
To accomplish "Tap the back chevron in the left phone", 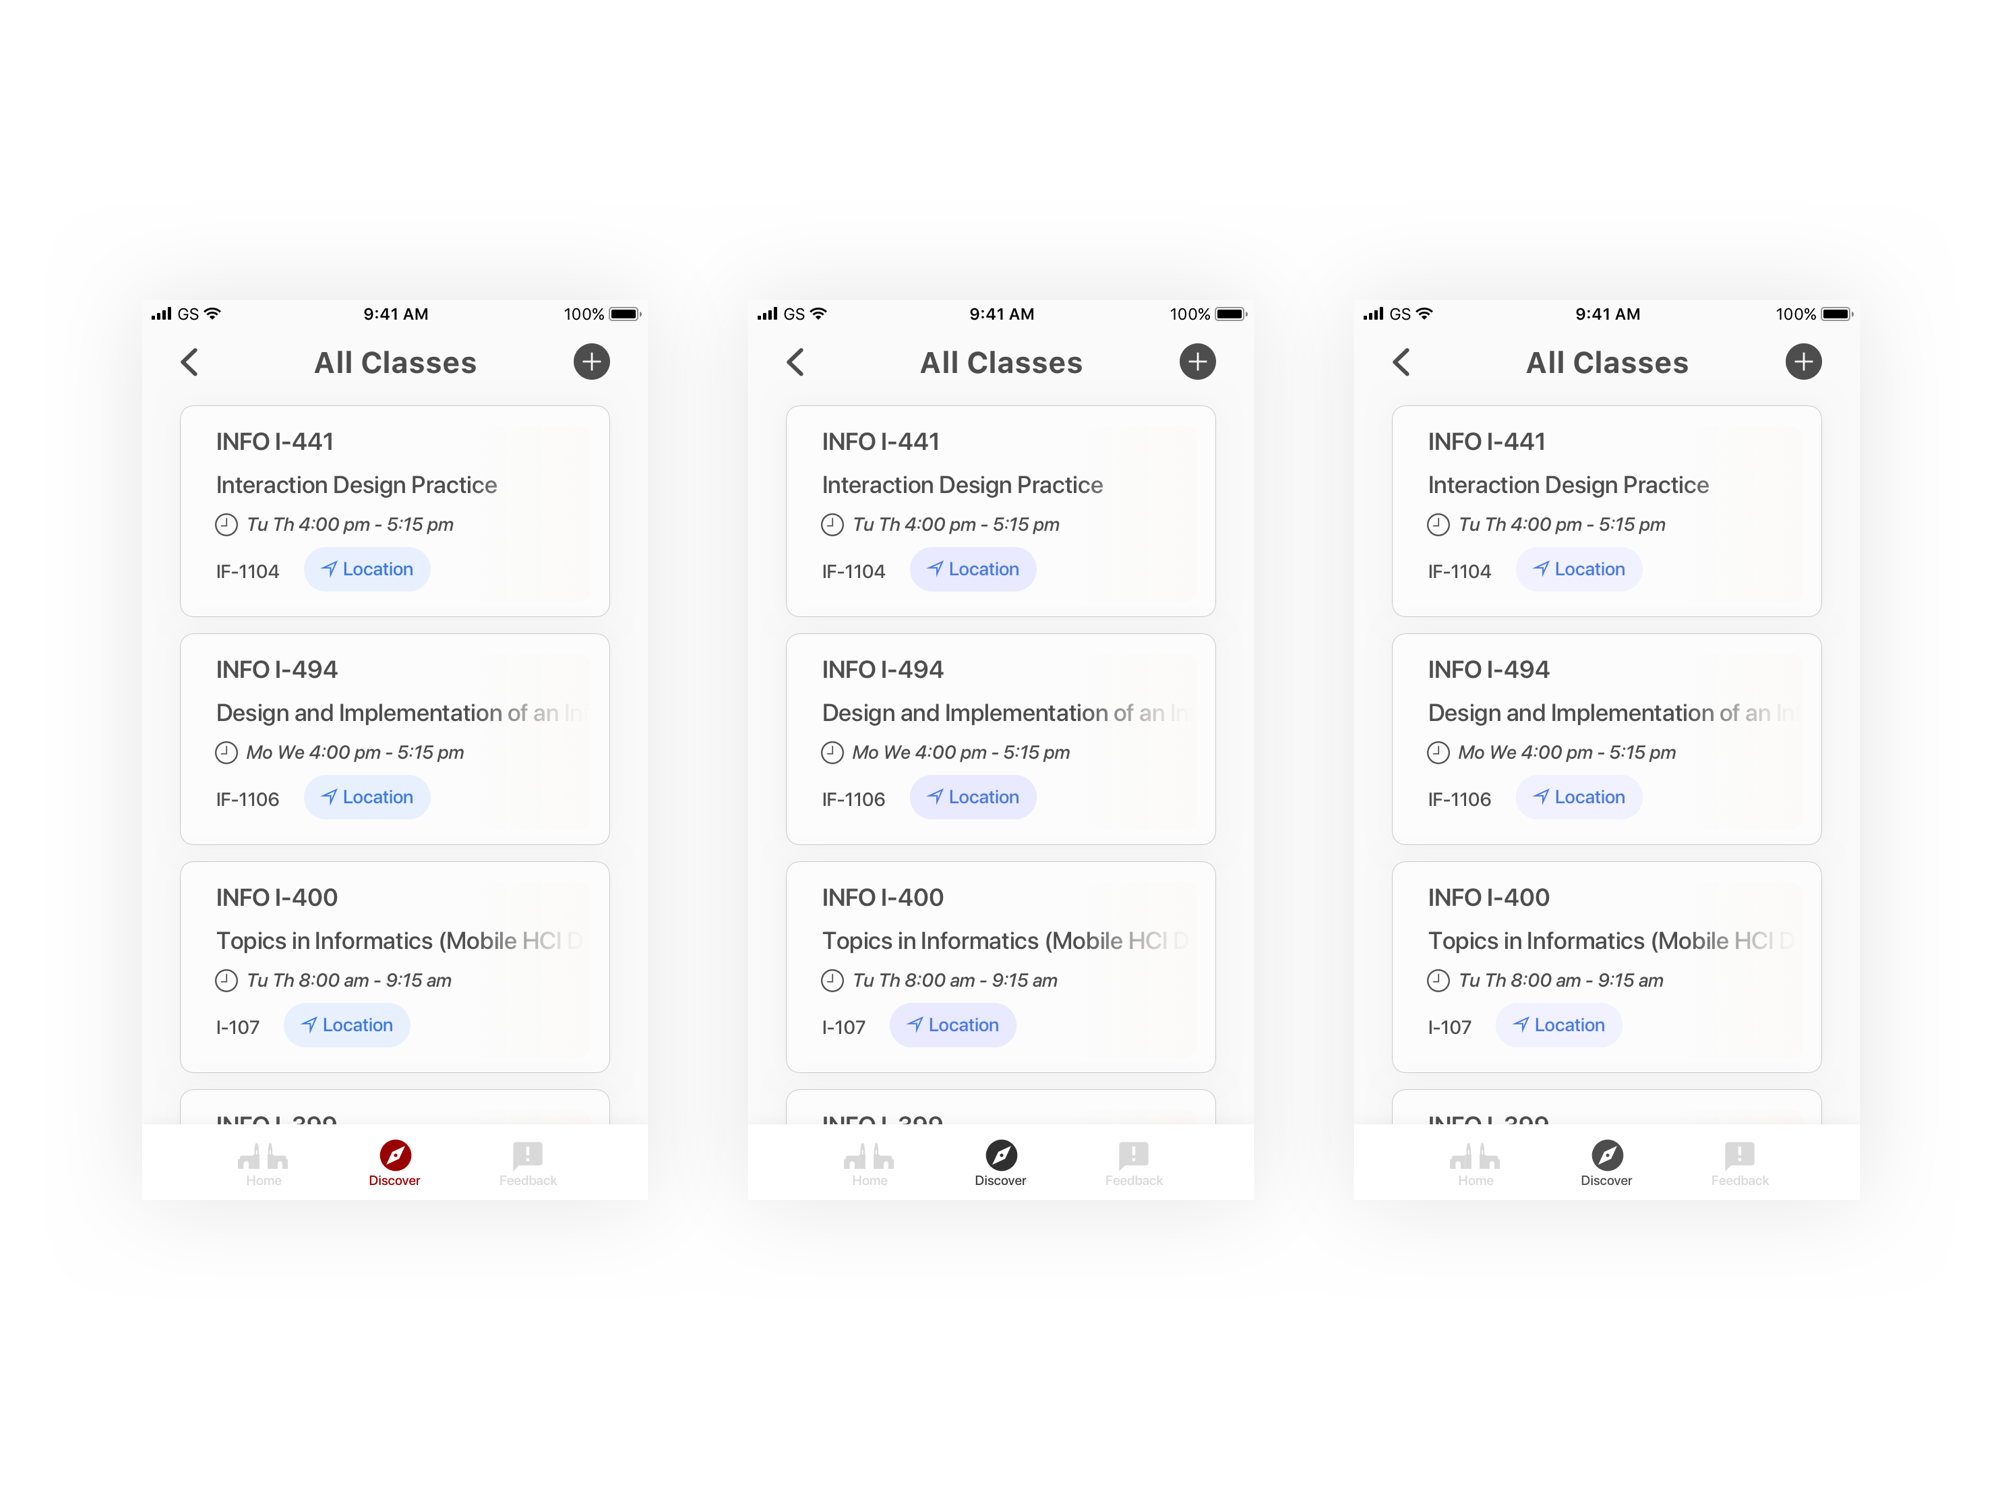I will coord(190,362).
